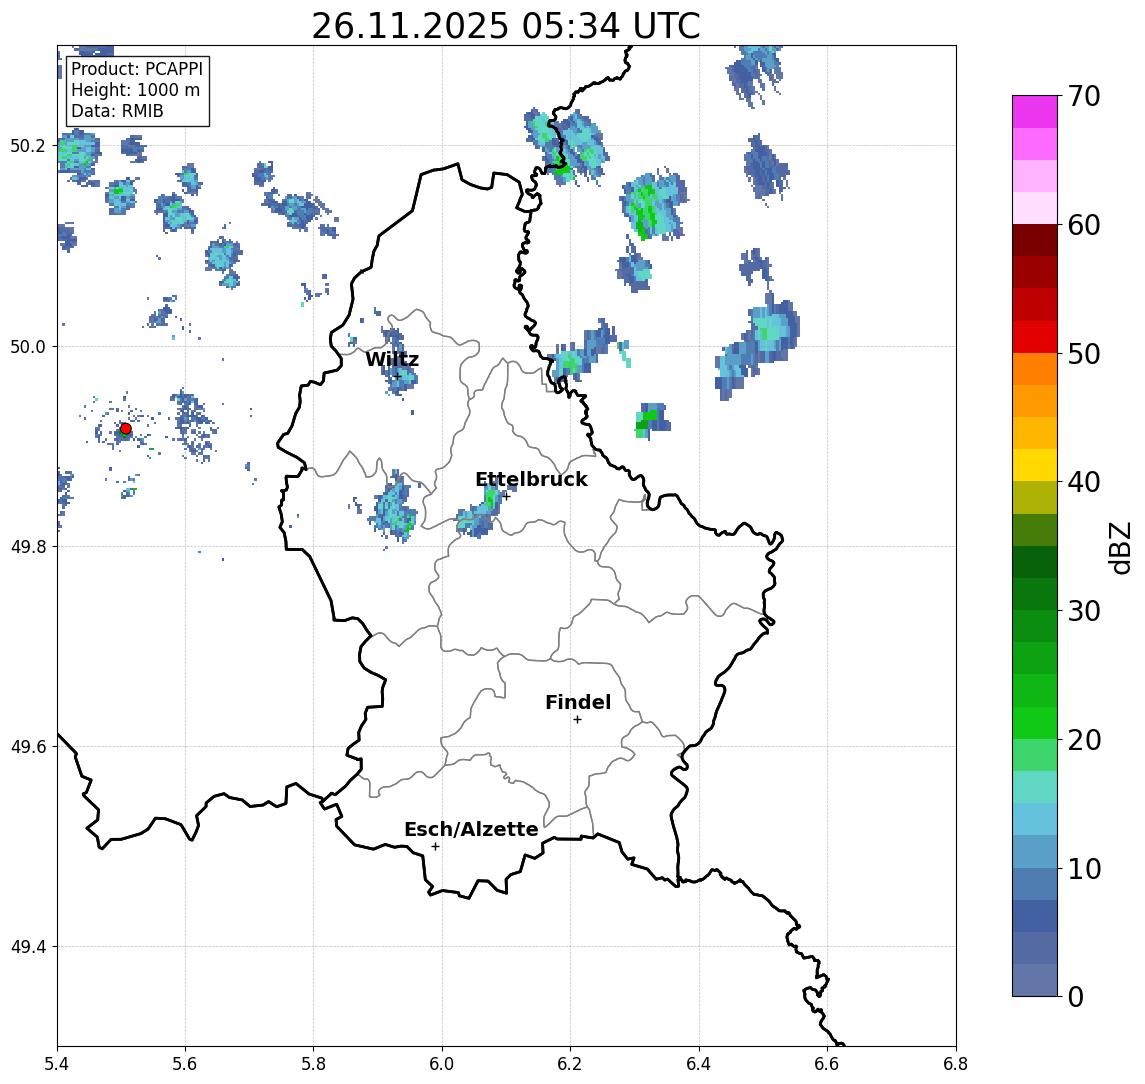1145x1084 pixels.
Task: Click the 'Data: RMIB' legend line
Action: [x=117, y=111]
